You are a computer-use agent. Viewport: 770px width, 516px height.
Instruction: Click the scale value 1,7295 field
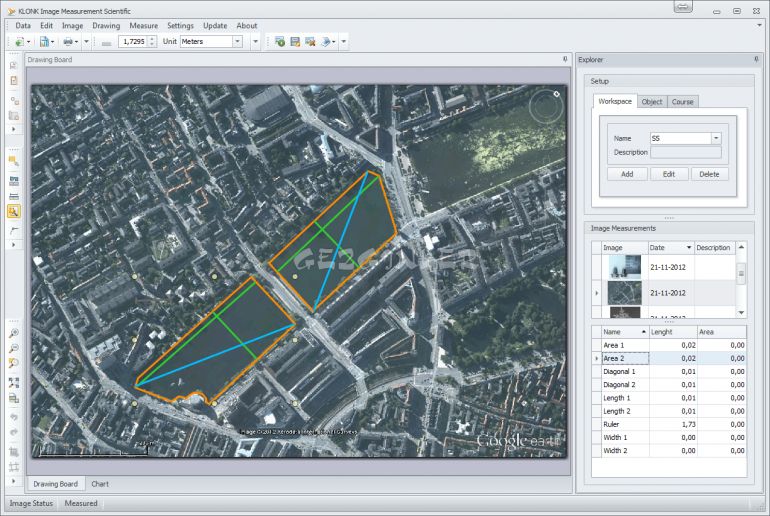tap(133, 42)
